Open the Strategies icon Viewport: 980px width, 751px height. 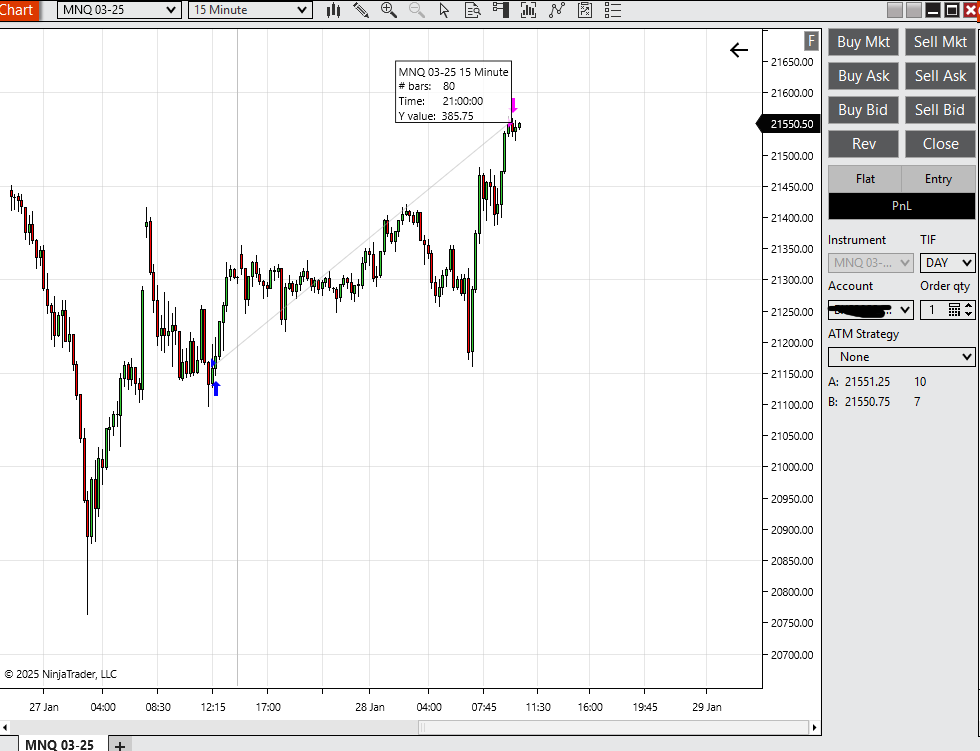(x=585, y=10)
